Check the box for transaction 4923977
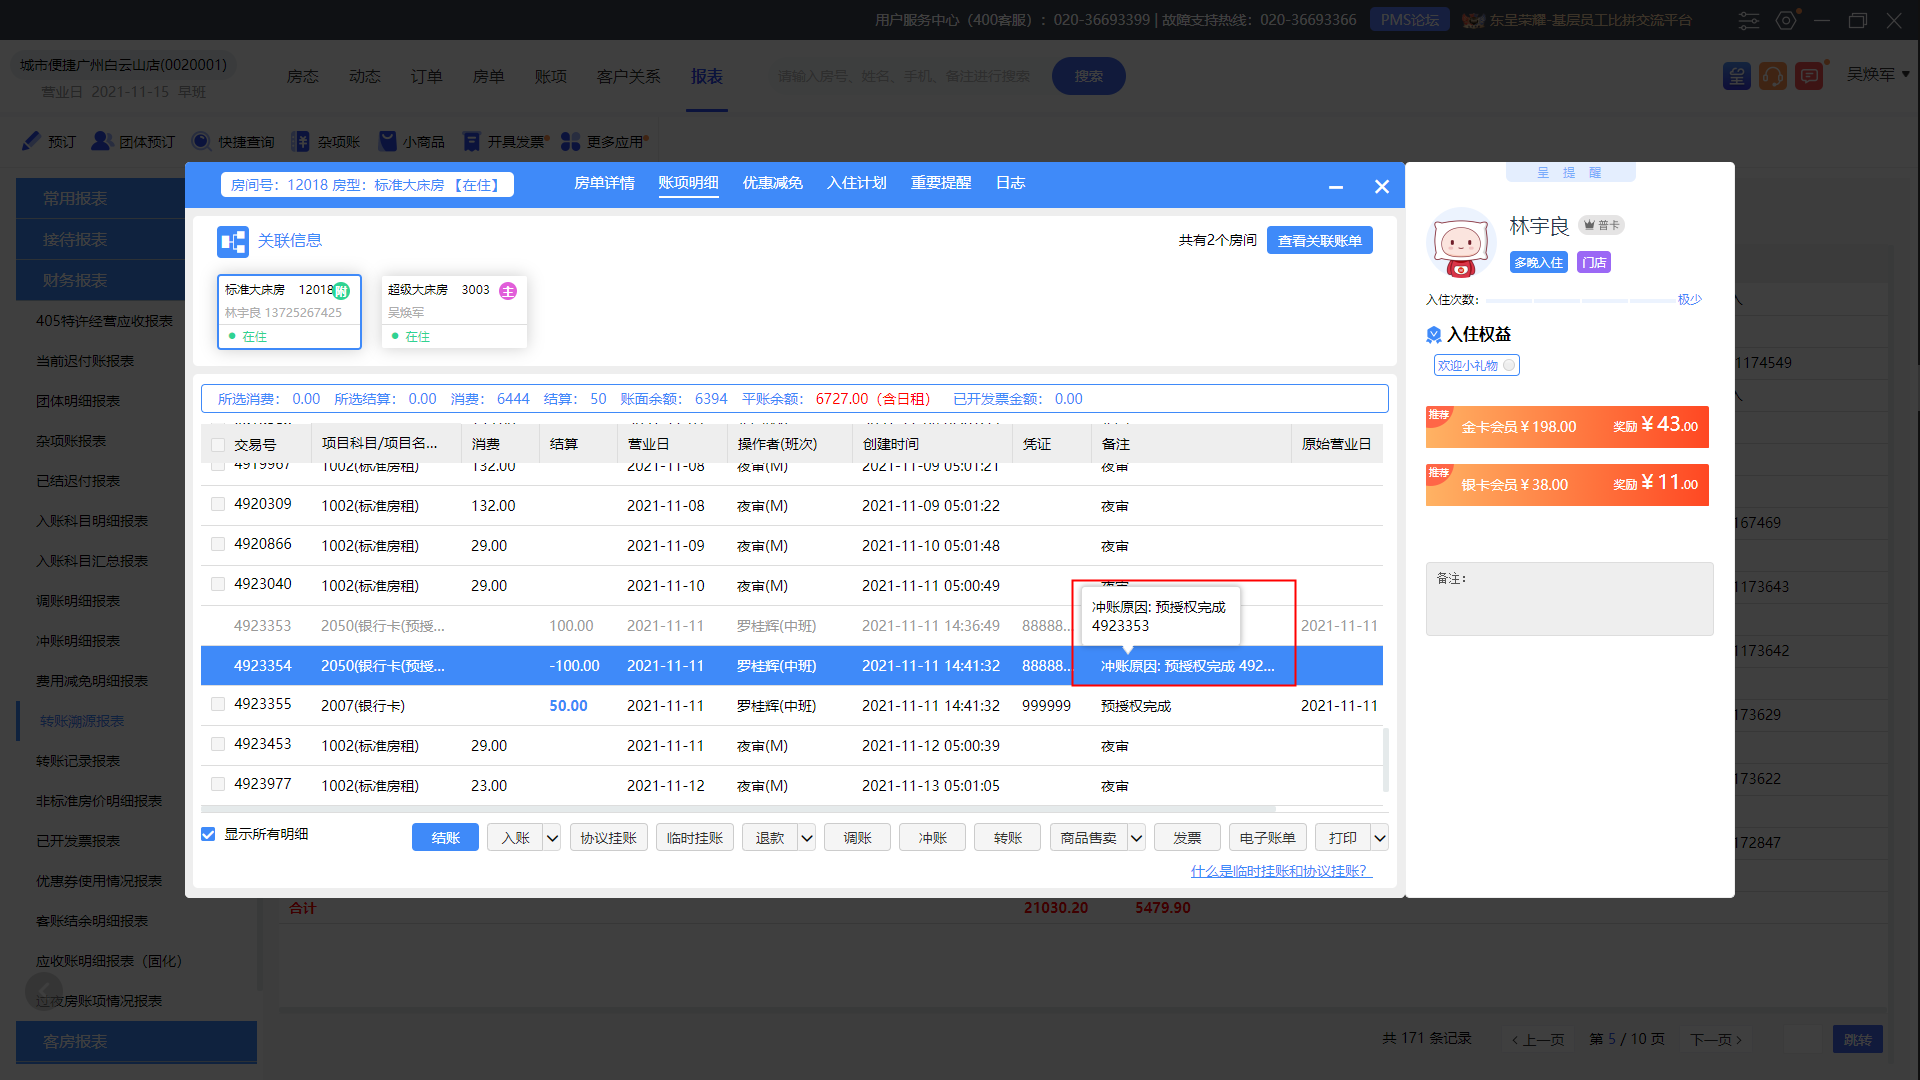 coord(218,784)
